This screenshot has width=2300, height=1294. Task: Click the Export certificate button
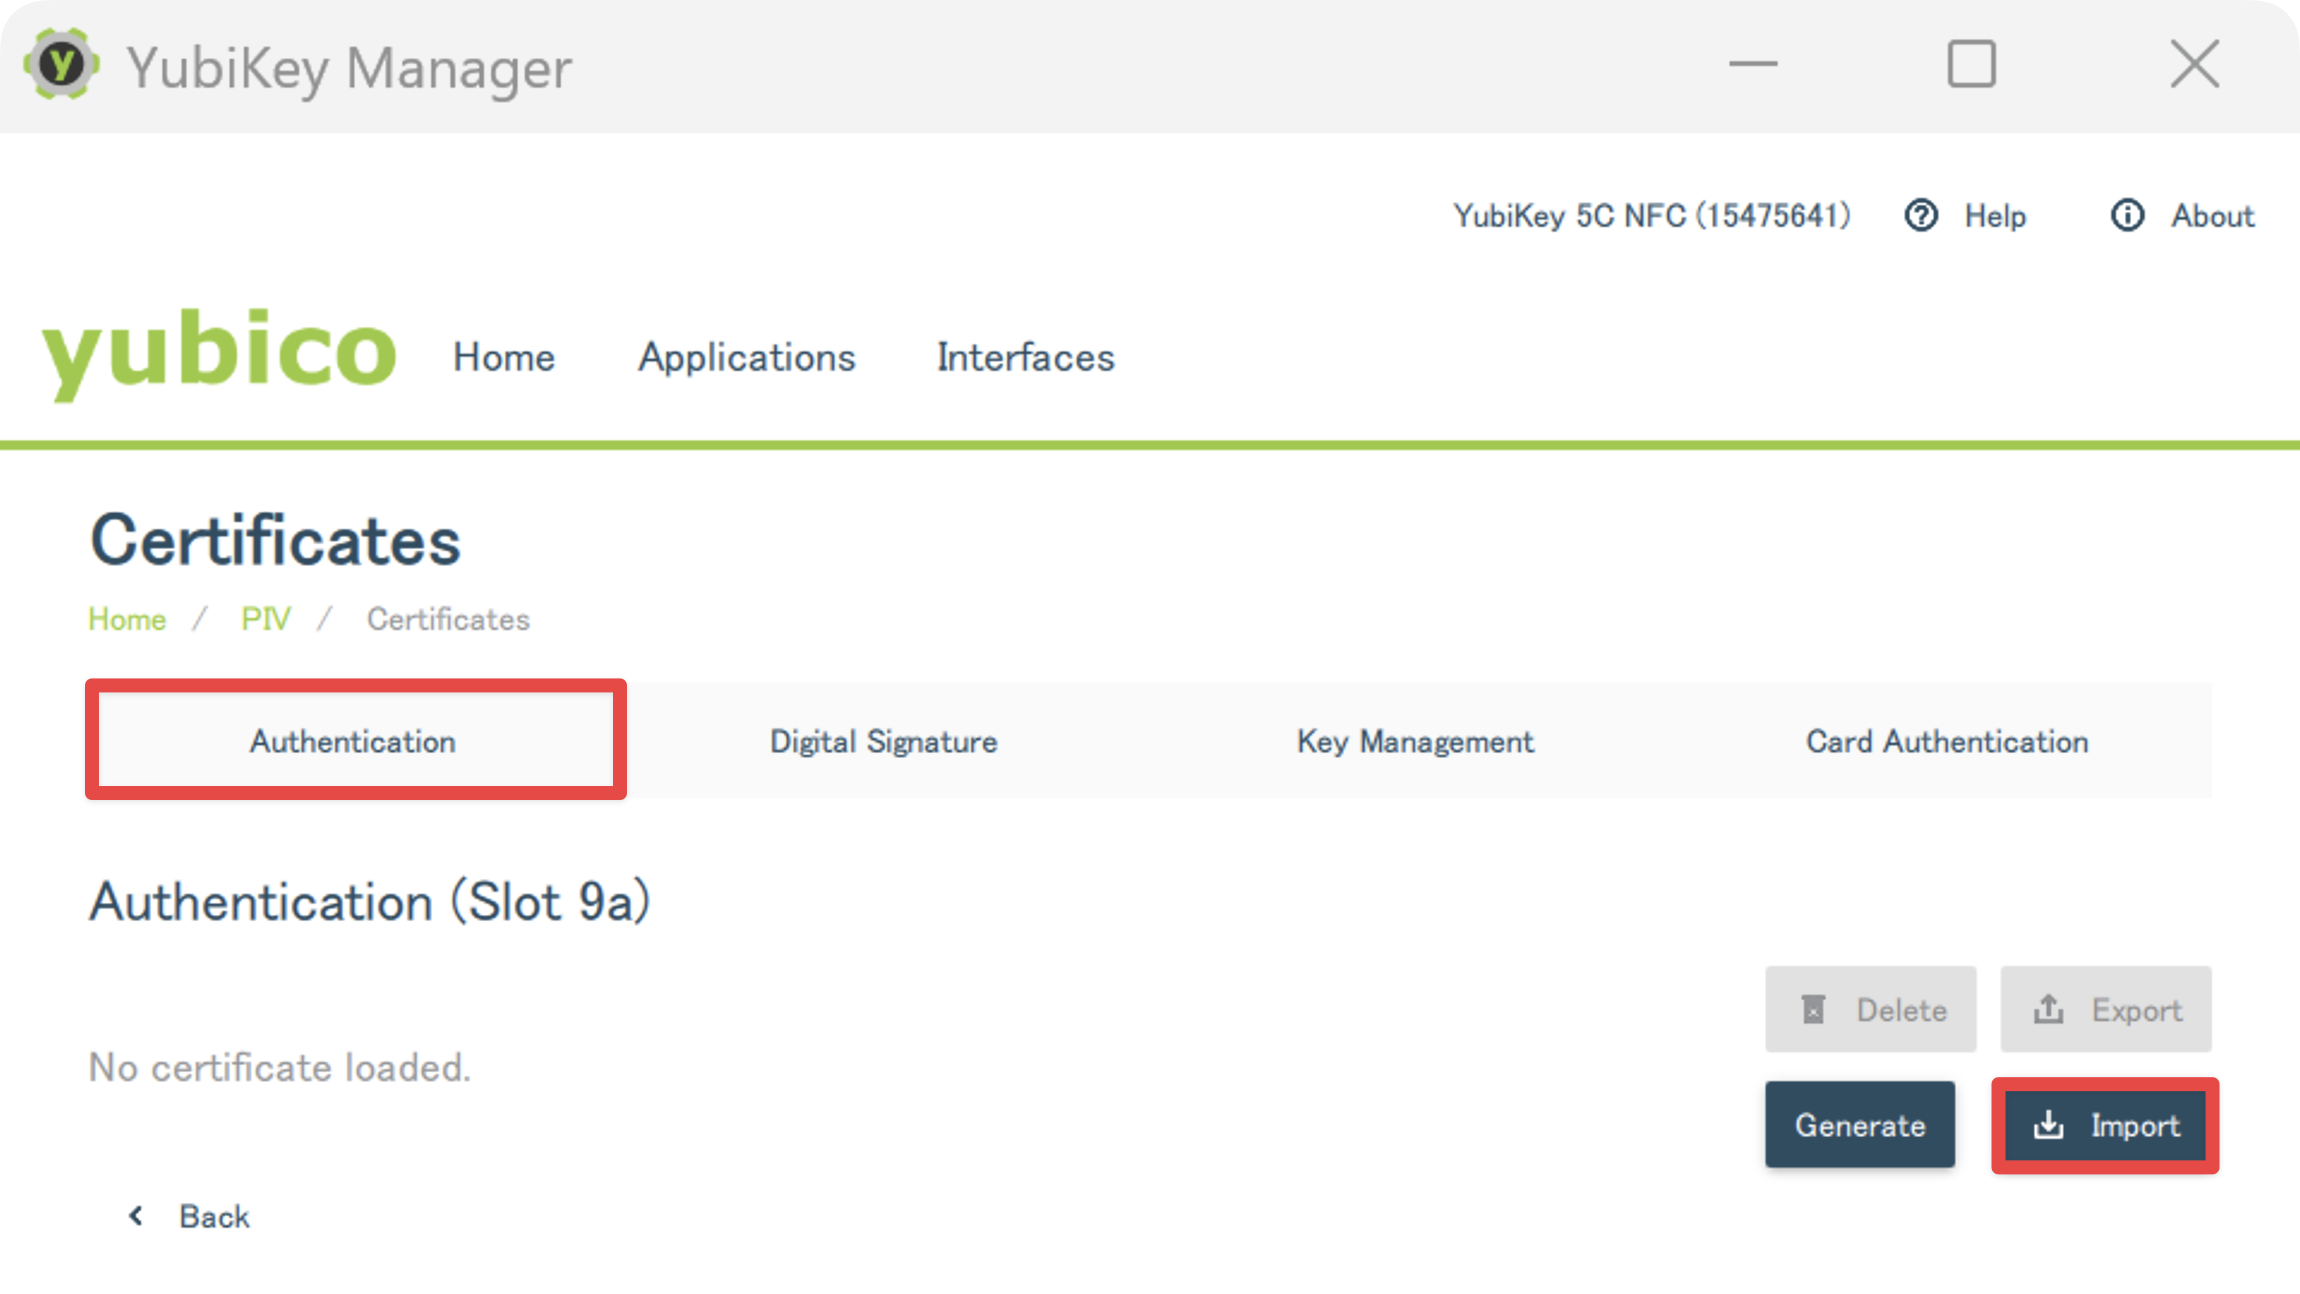(x=2105, y=1009)
